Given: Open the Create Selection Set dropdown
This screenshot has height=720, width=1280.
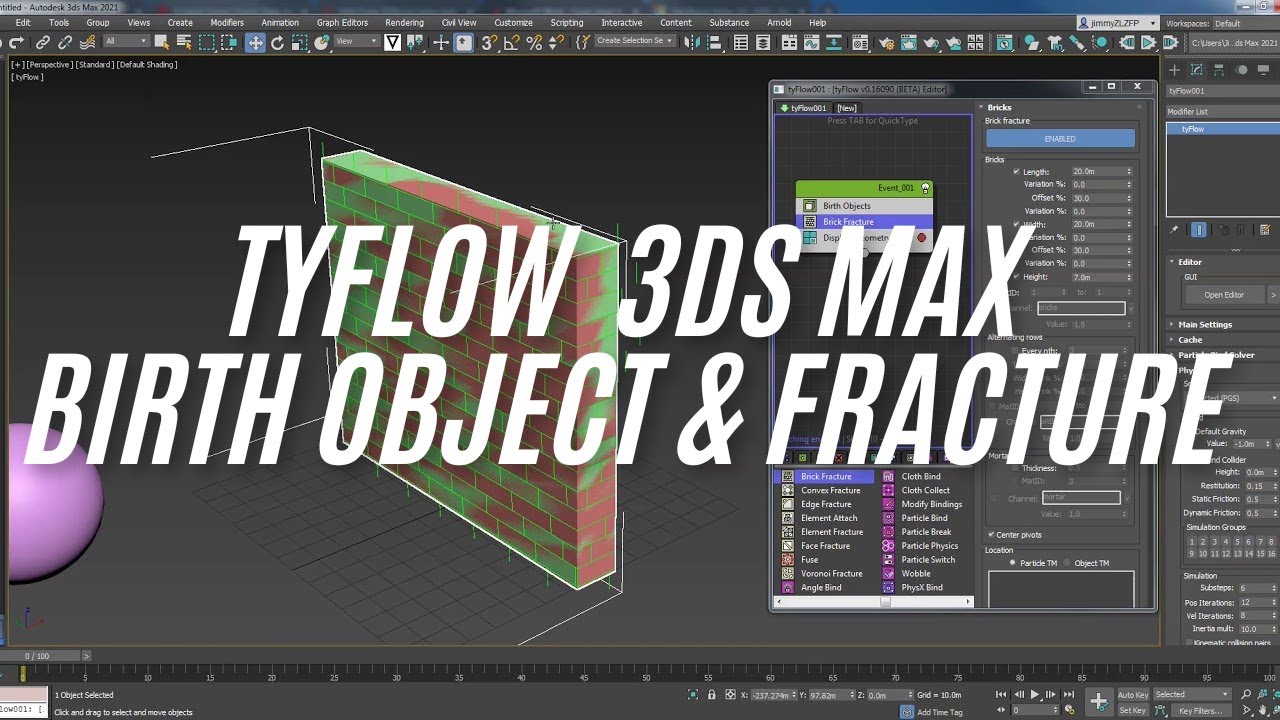Looking at the screenshot, I should 635,42.
